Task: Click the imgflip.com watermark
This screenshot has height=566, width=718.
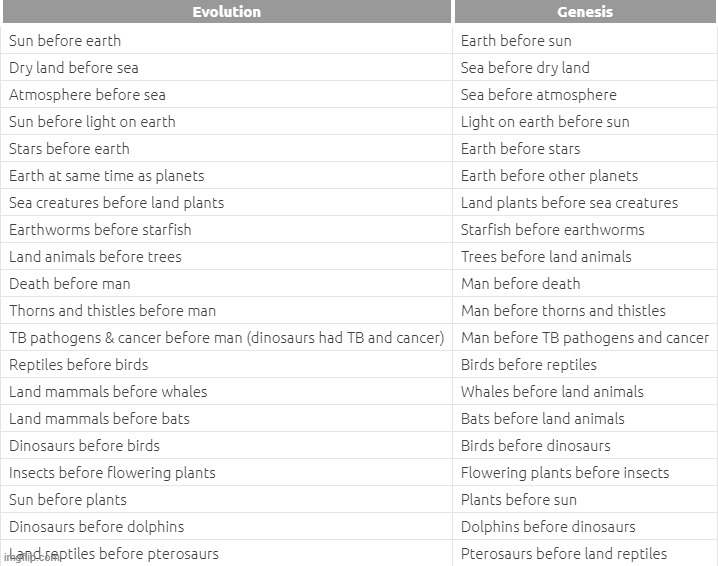Action: [x=30, y=556]
